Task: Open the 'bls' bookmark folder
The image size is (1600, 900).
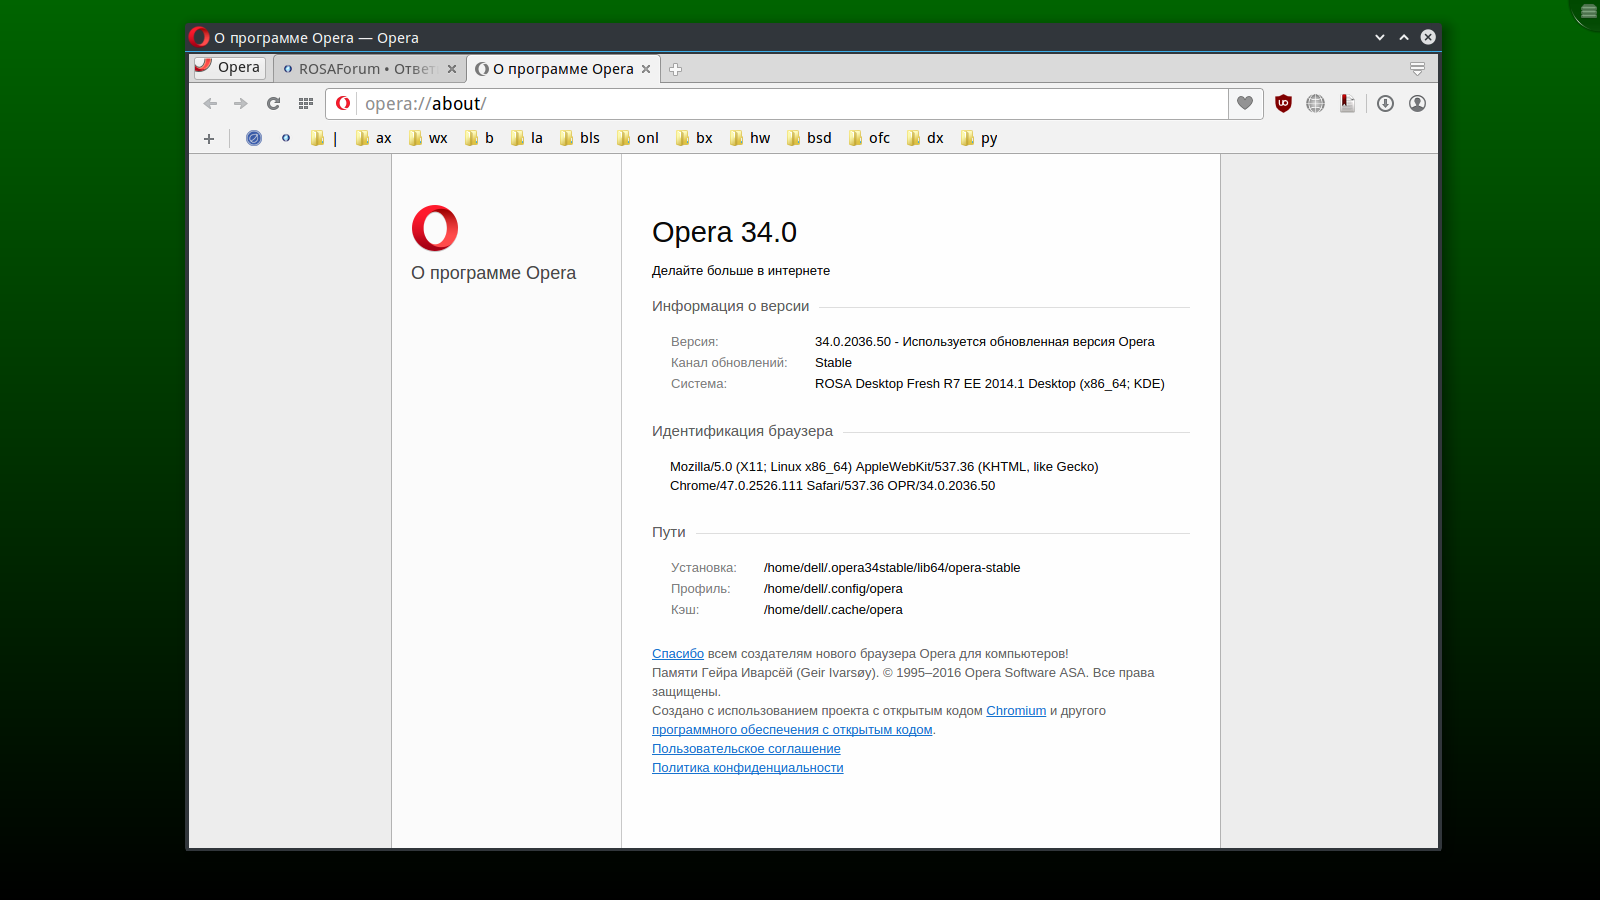Action: (580, 138)
